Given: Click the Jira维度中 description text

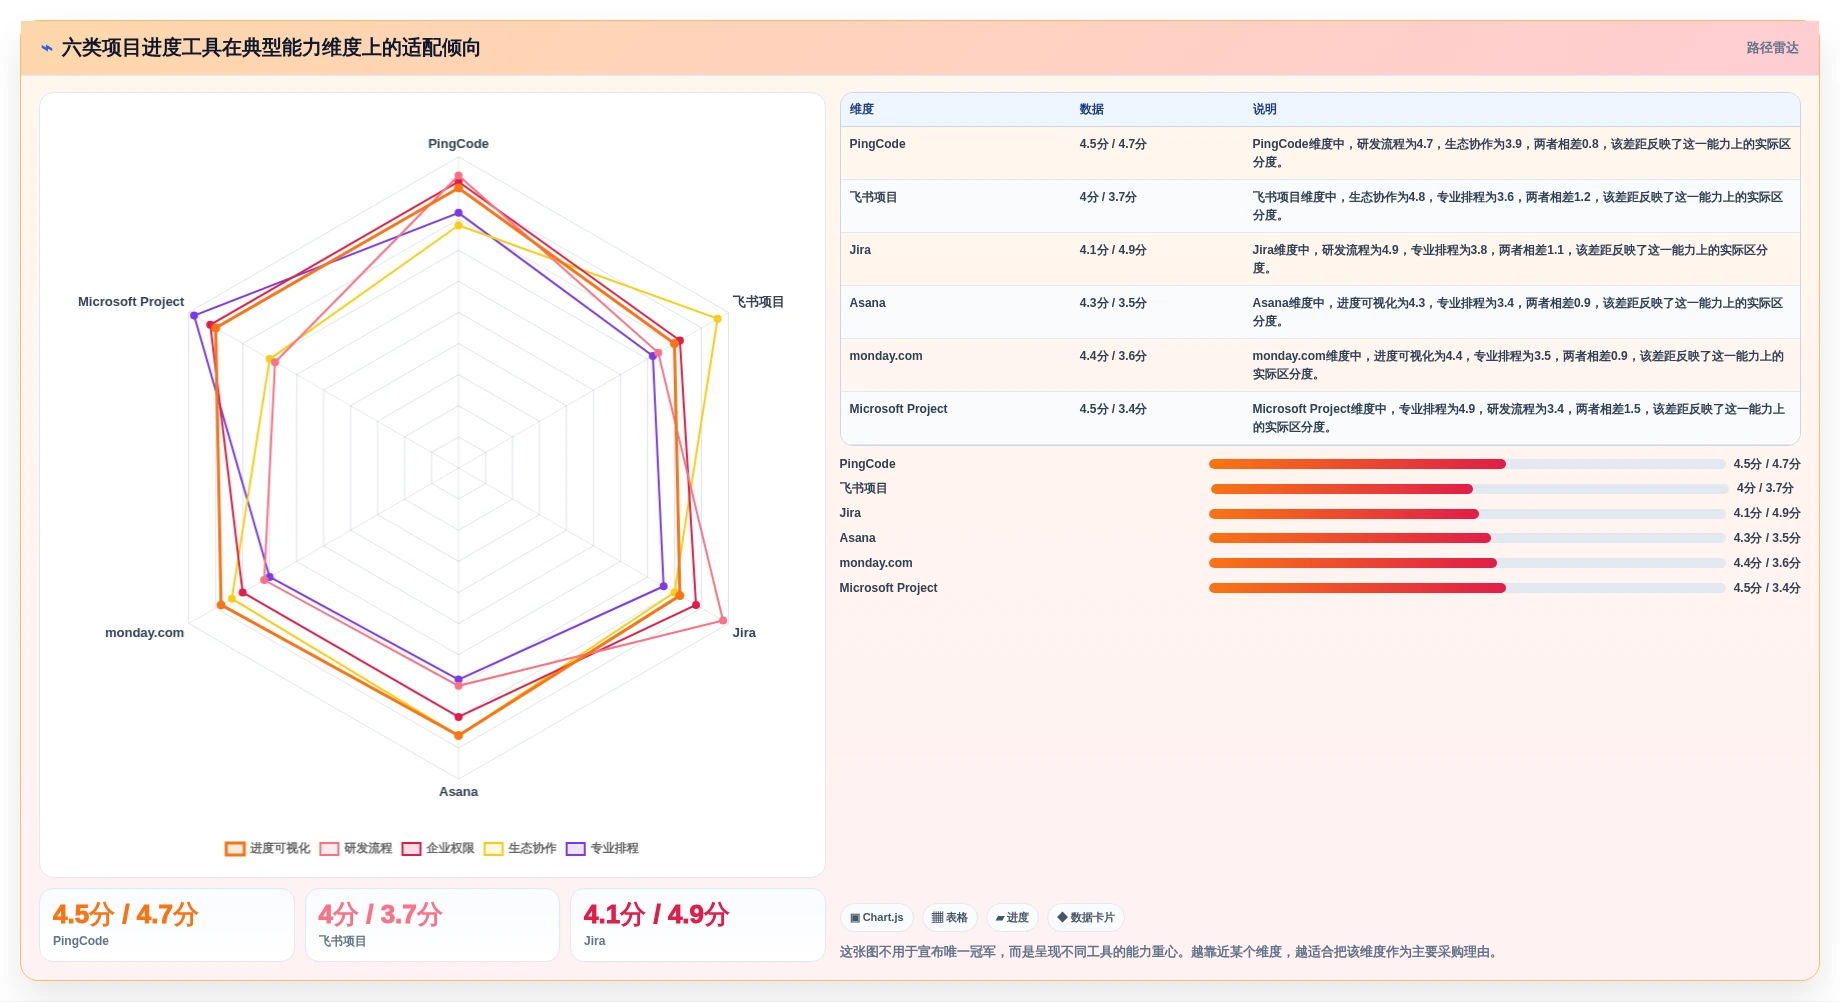Looking at the screenshot, I should coord(1510,259).
